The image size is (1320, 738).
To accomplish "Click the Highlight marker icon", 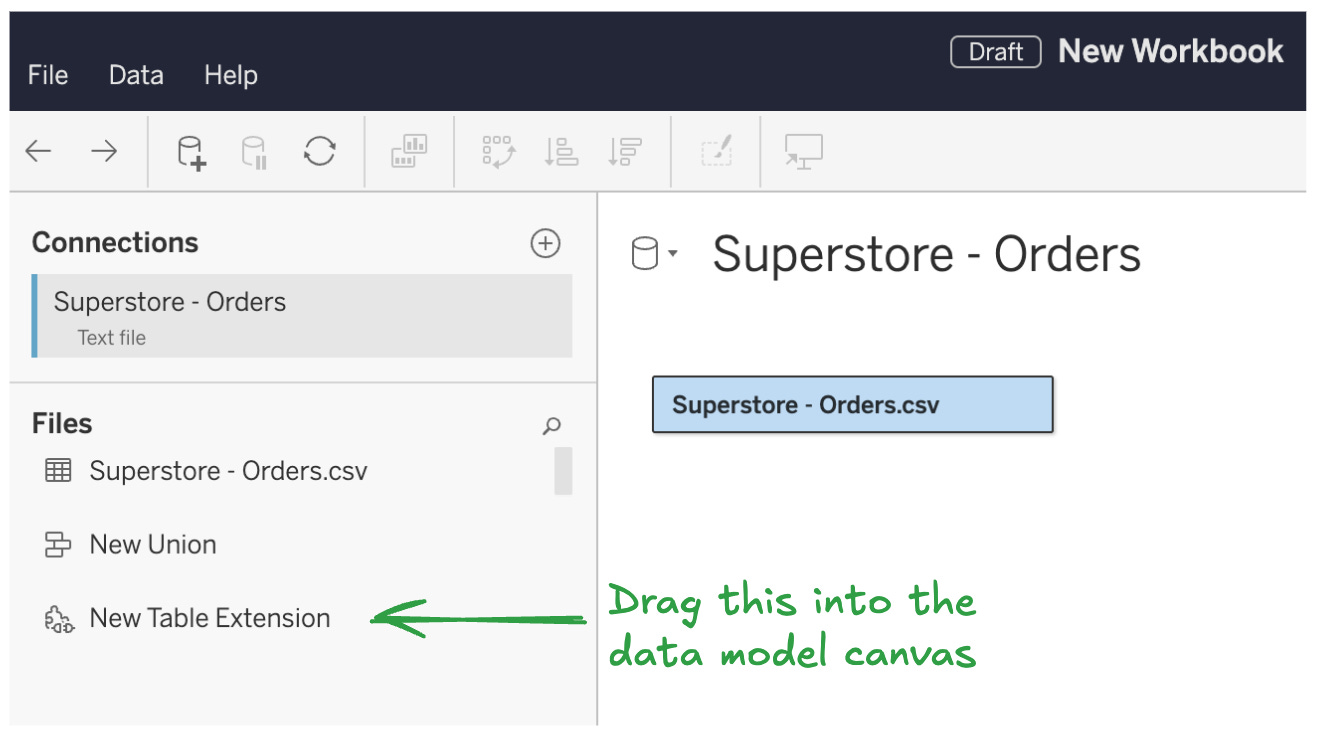I will tap(716, 152).
